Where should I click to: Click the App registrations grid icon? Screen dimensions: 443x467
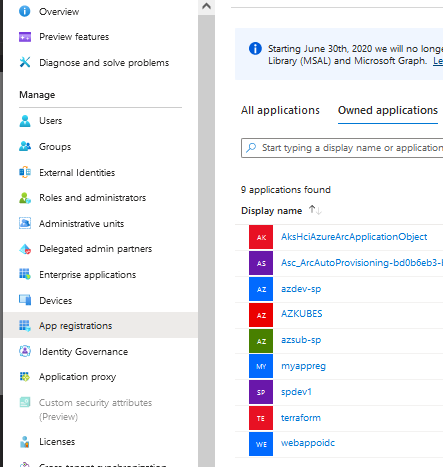[x=25, y=325]
